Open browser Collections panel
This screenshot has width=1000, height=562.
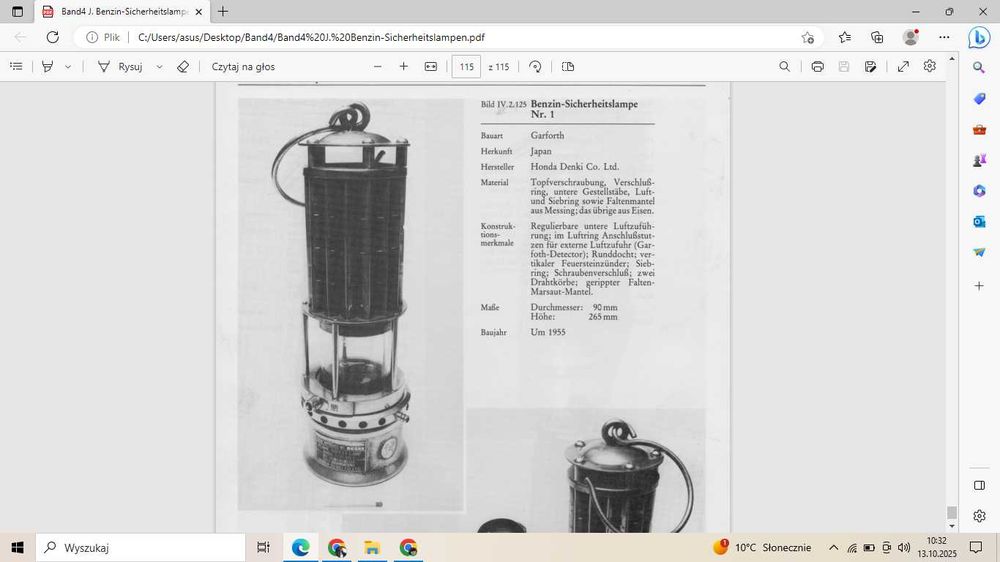click(878, 37)
